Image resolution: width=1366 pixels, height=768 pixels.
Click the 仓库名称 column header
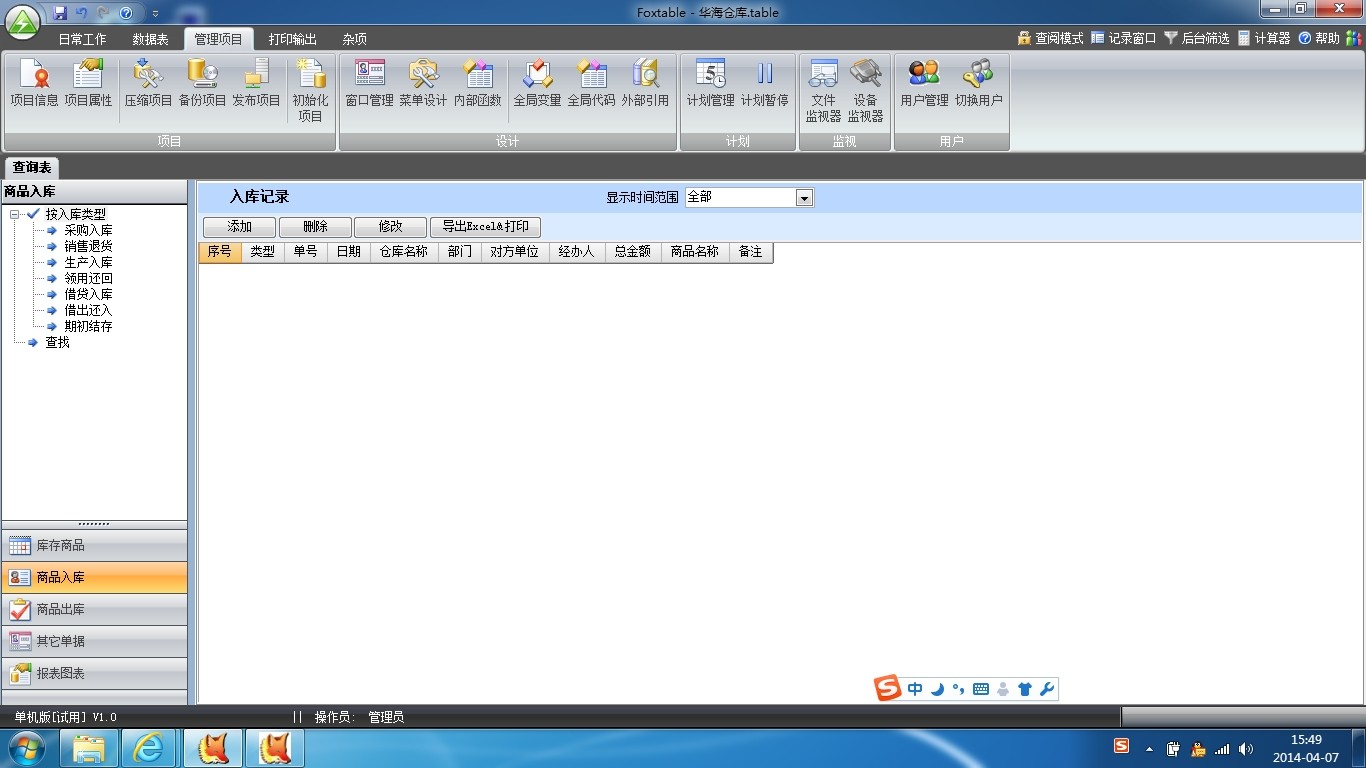click(x=403, y=252)
